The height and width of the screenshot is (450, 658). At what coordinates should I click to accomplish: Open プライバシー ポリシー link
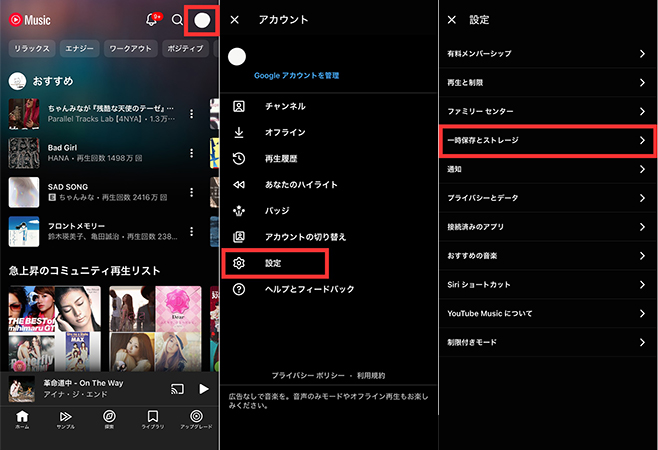tap(308, 376)
